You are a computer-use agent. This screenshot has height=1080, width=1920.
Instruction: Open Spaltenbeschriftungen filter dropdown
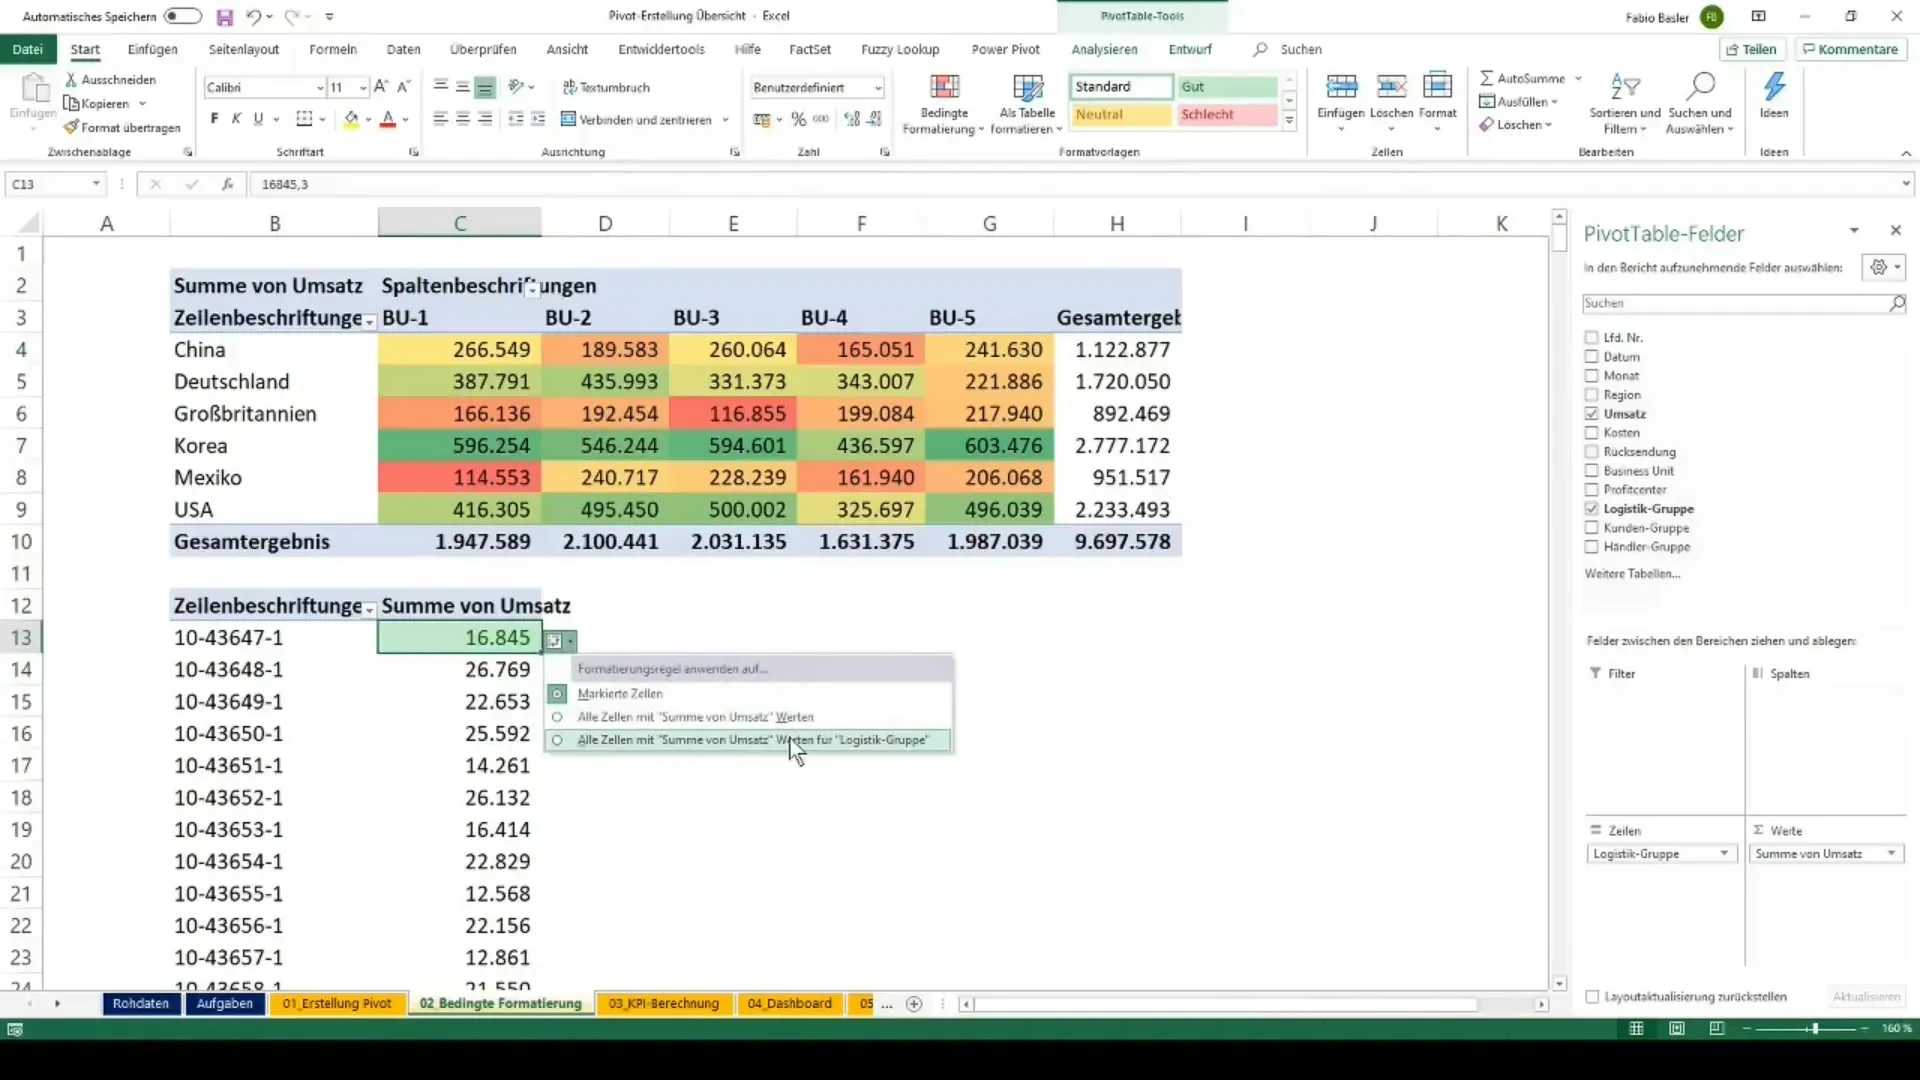(x=532, y=290)
